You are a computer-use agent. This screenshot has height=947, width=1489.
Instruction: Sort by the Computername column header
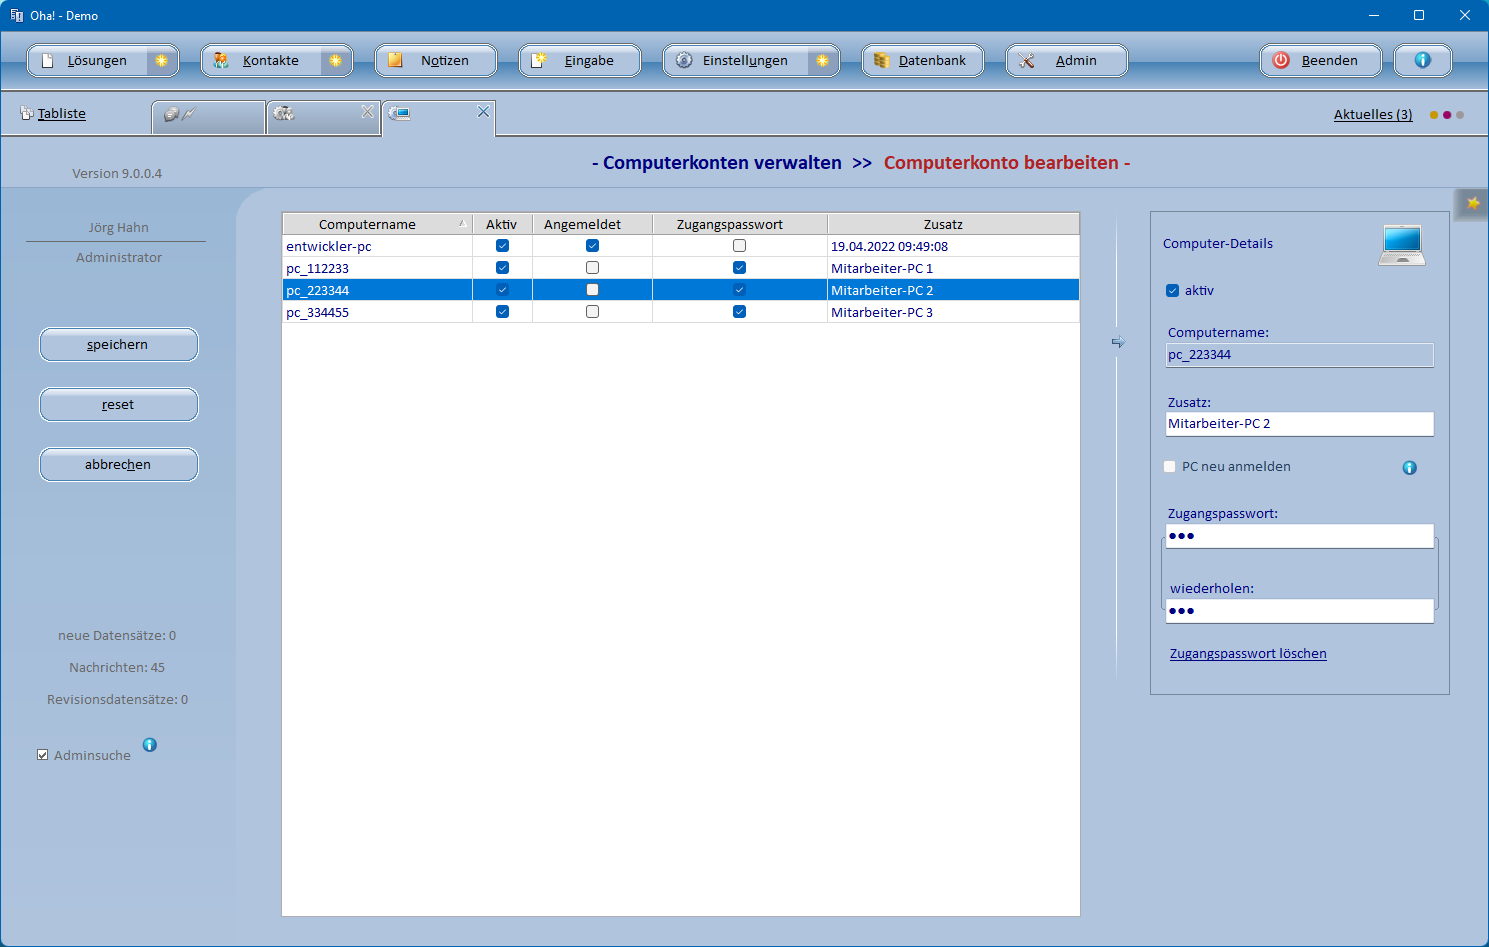pyautogui.click(x=367, y=224)
